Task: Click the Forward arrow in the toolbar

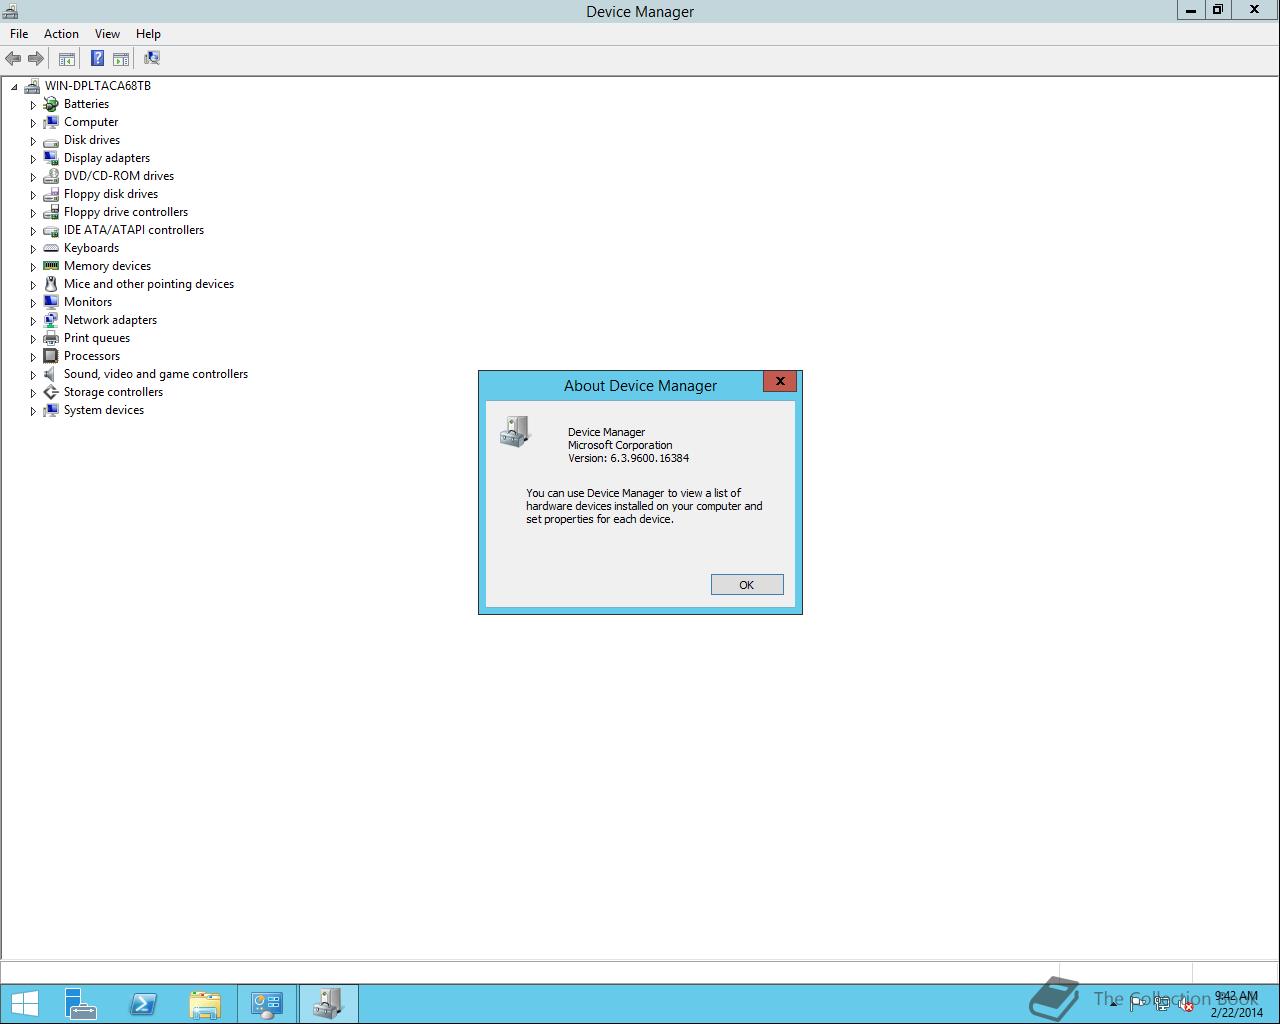Action: 36,59
